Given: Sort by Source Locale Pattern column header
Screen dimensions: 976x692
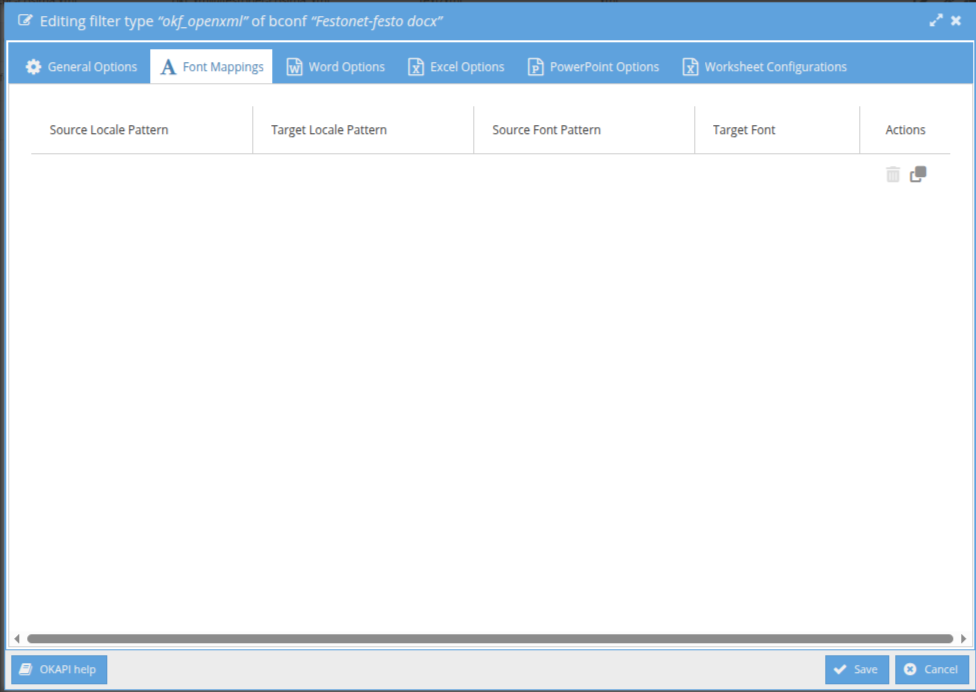Looking at the screenshot, I should click(x=109, y=130).
